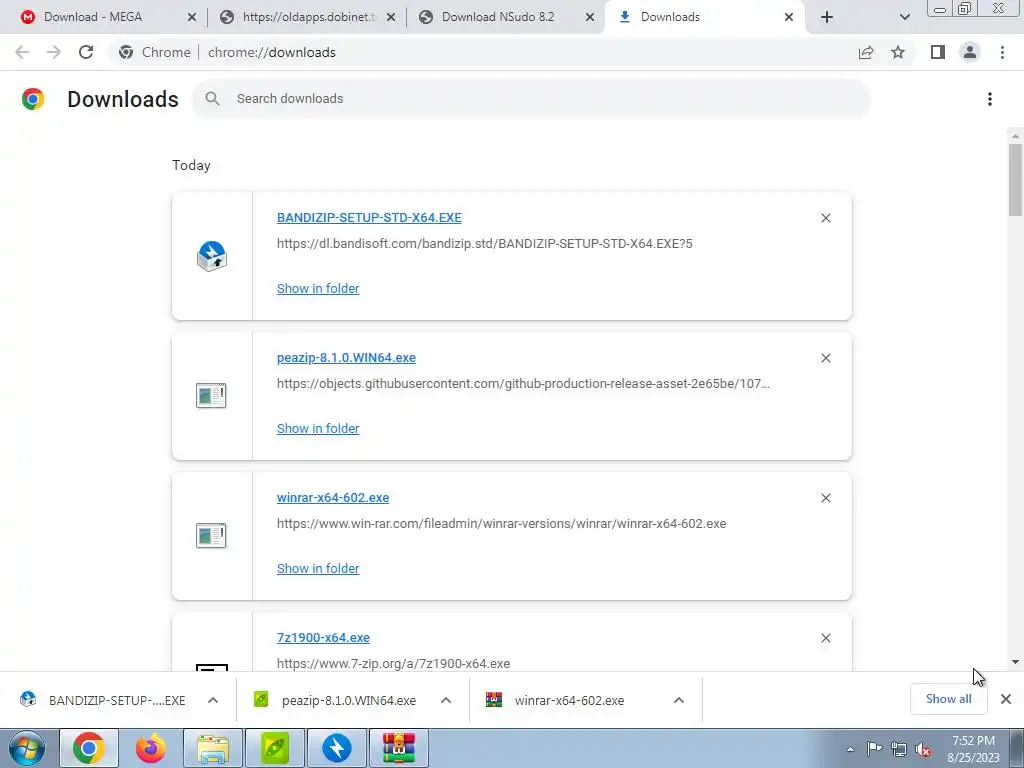Click the network tray icon
Screen dimensions: 1024x768
click(899, 749)
